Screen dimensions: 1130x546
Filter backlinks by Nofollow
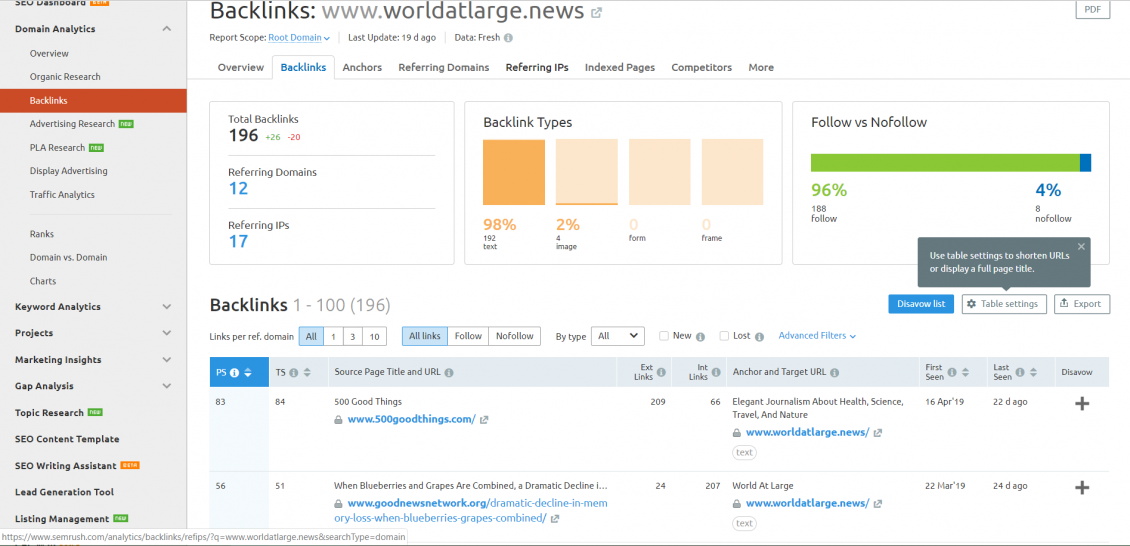click(x=515, y=336)
